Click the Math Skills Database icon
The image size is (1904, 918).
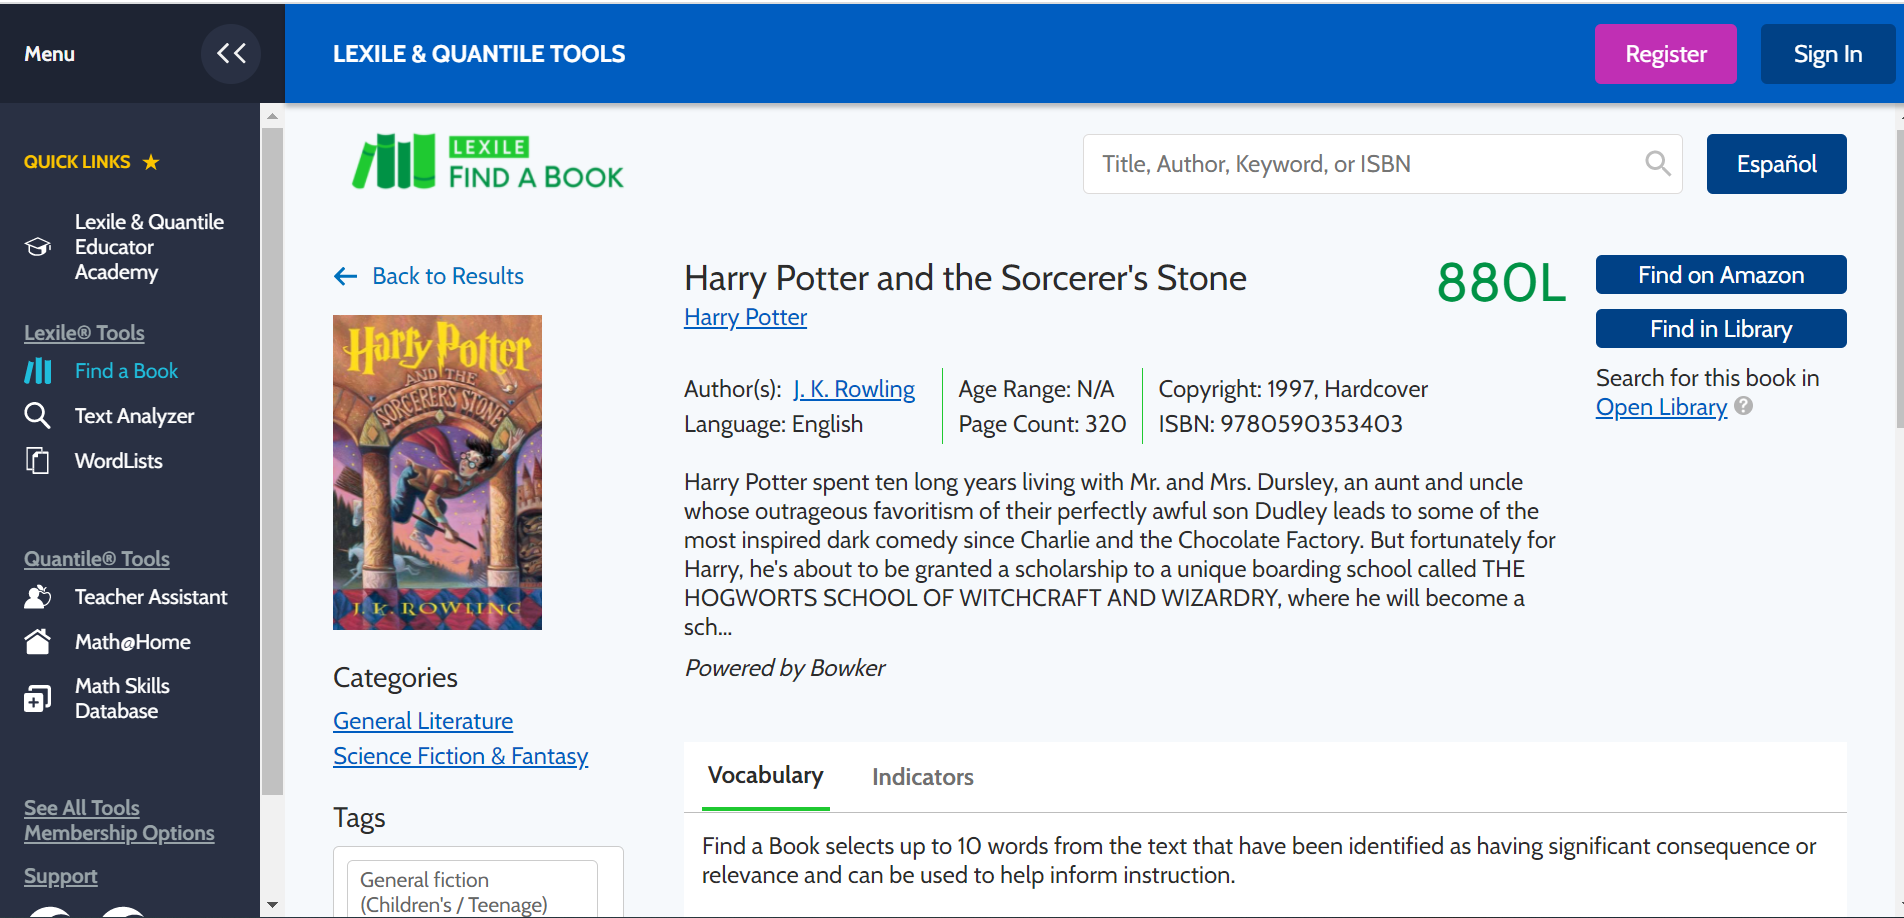pos(38,698)
